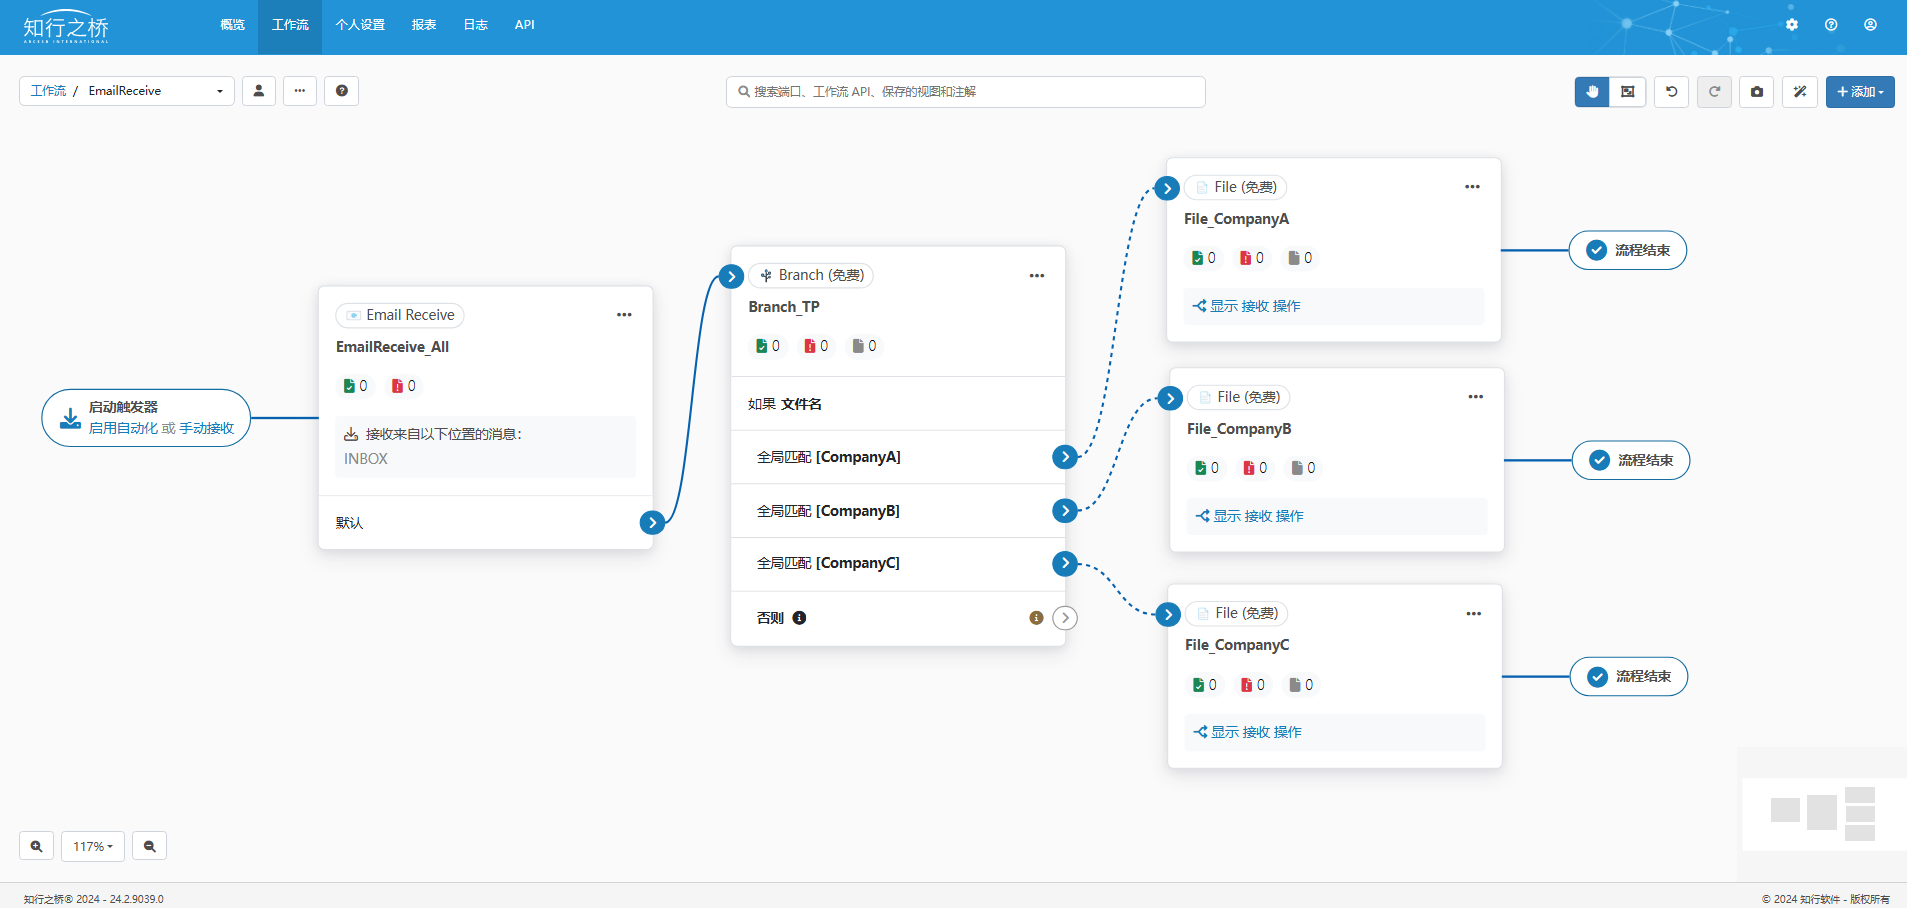Click the user icon beside workflow selector
The width and height of the screenshot is (1907, 908).
(x=259, y=91)
